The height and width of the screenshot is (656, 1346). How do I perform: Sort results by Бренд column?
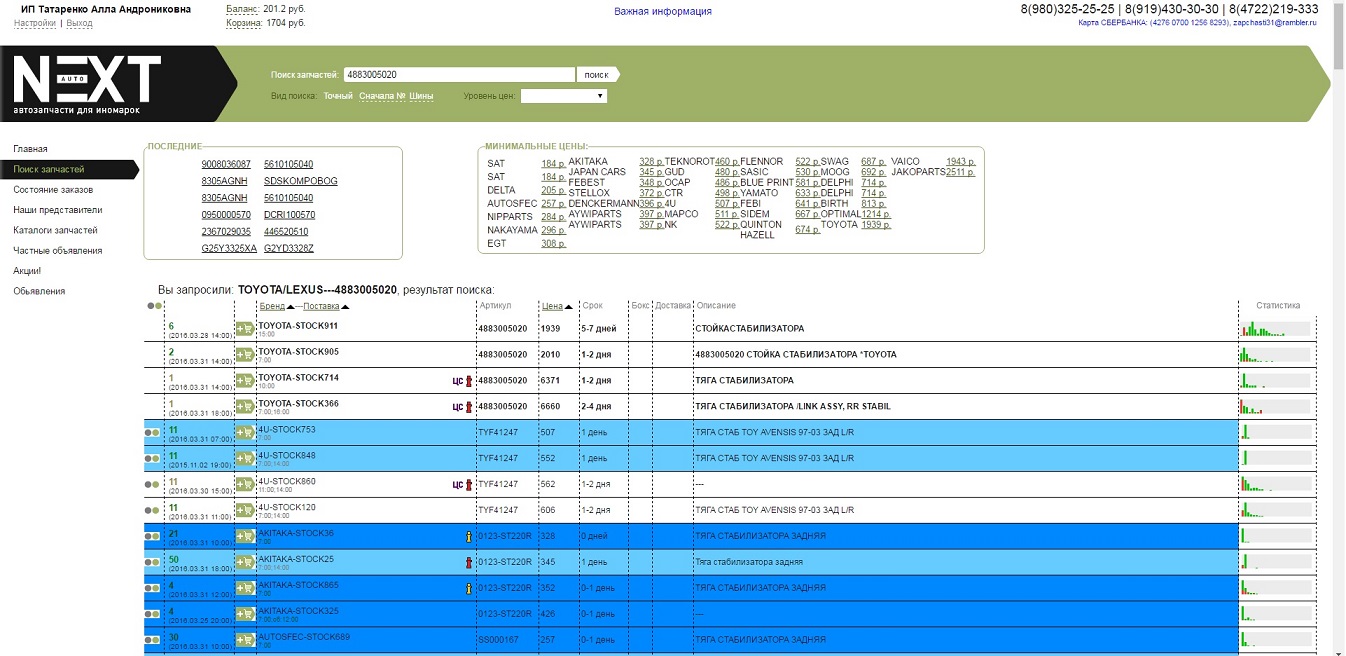[x=271, y=306]
